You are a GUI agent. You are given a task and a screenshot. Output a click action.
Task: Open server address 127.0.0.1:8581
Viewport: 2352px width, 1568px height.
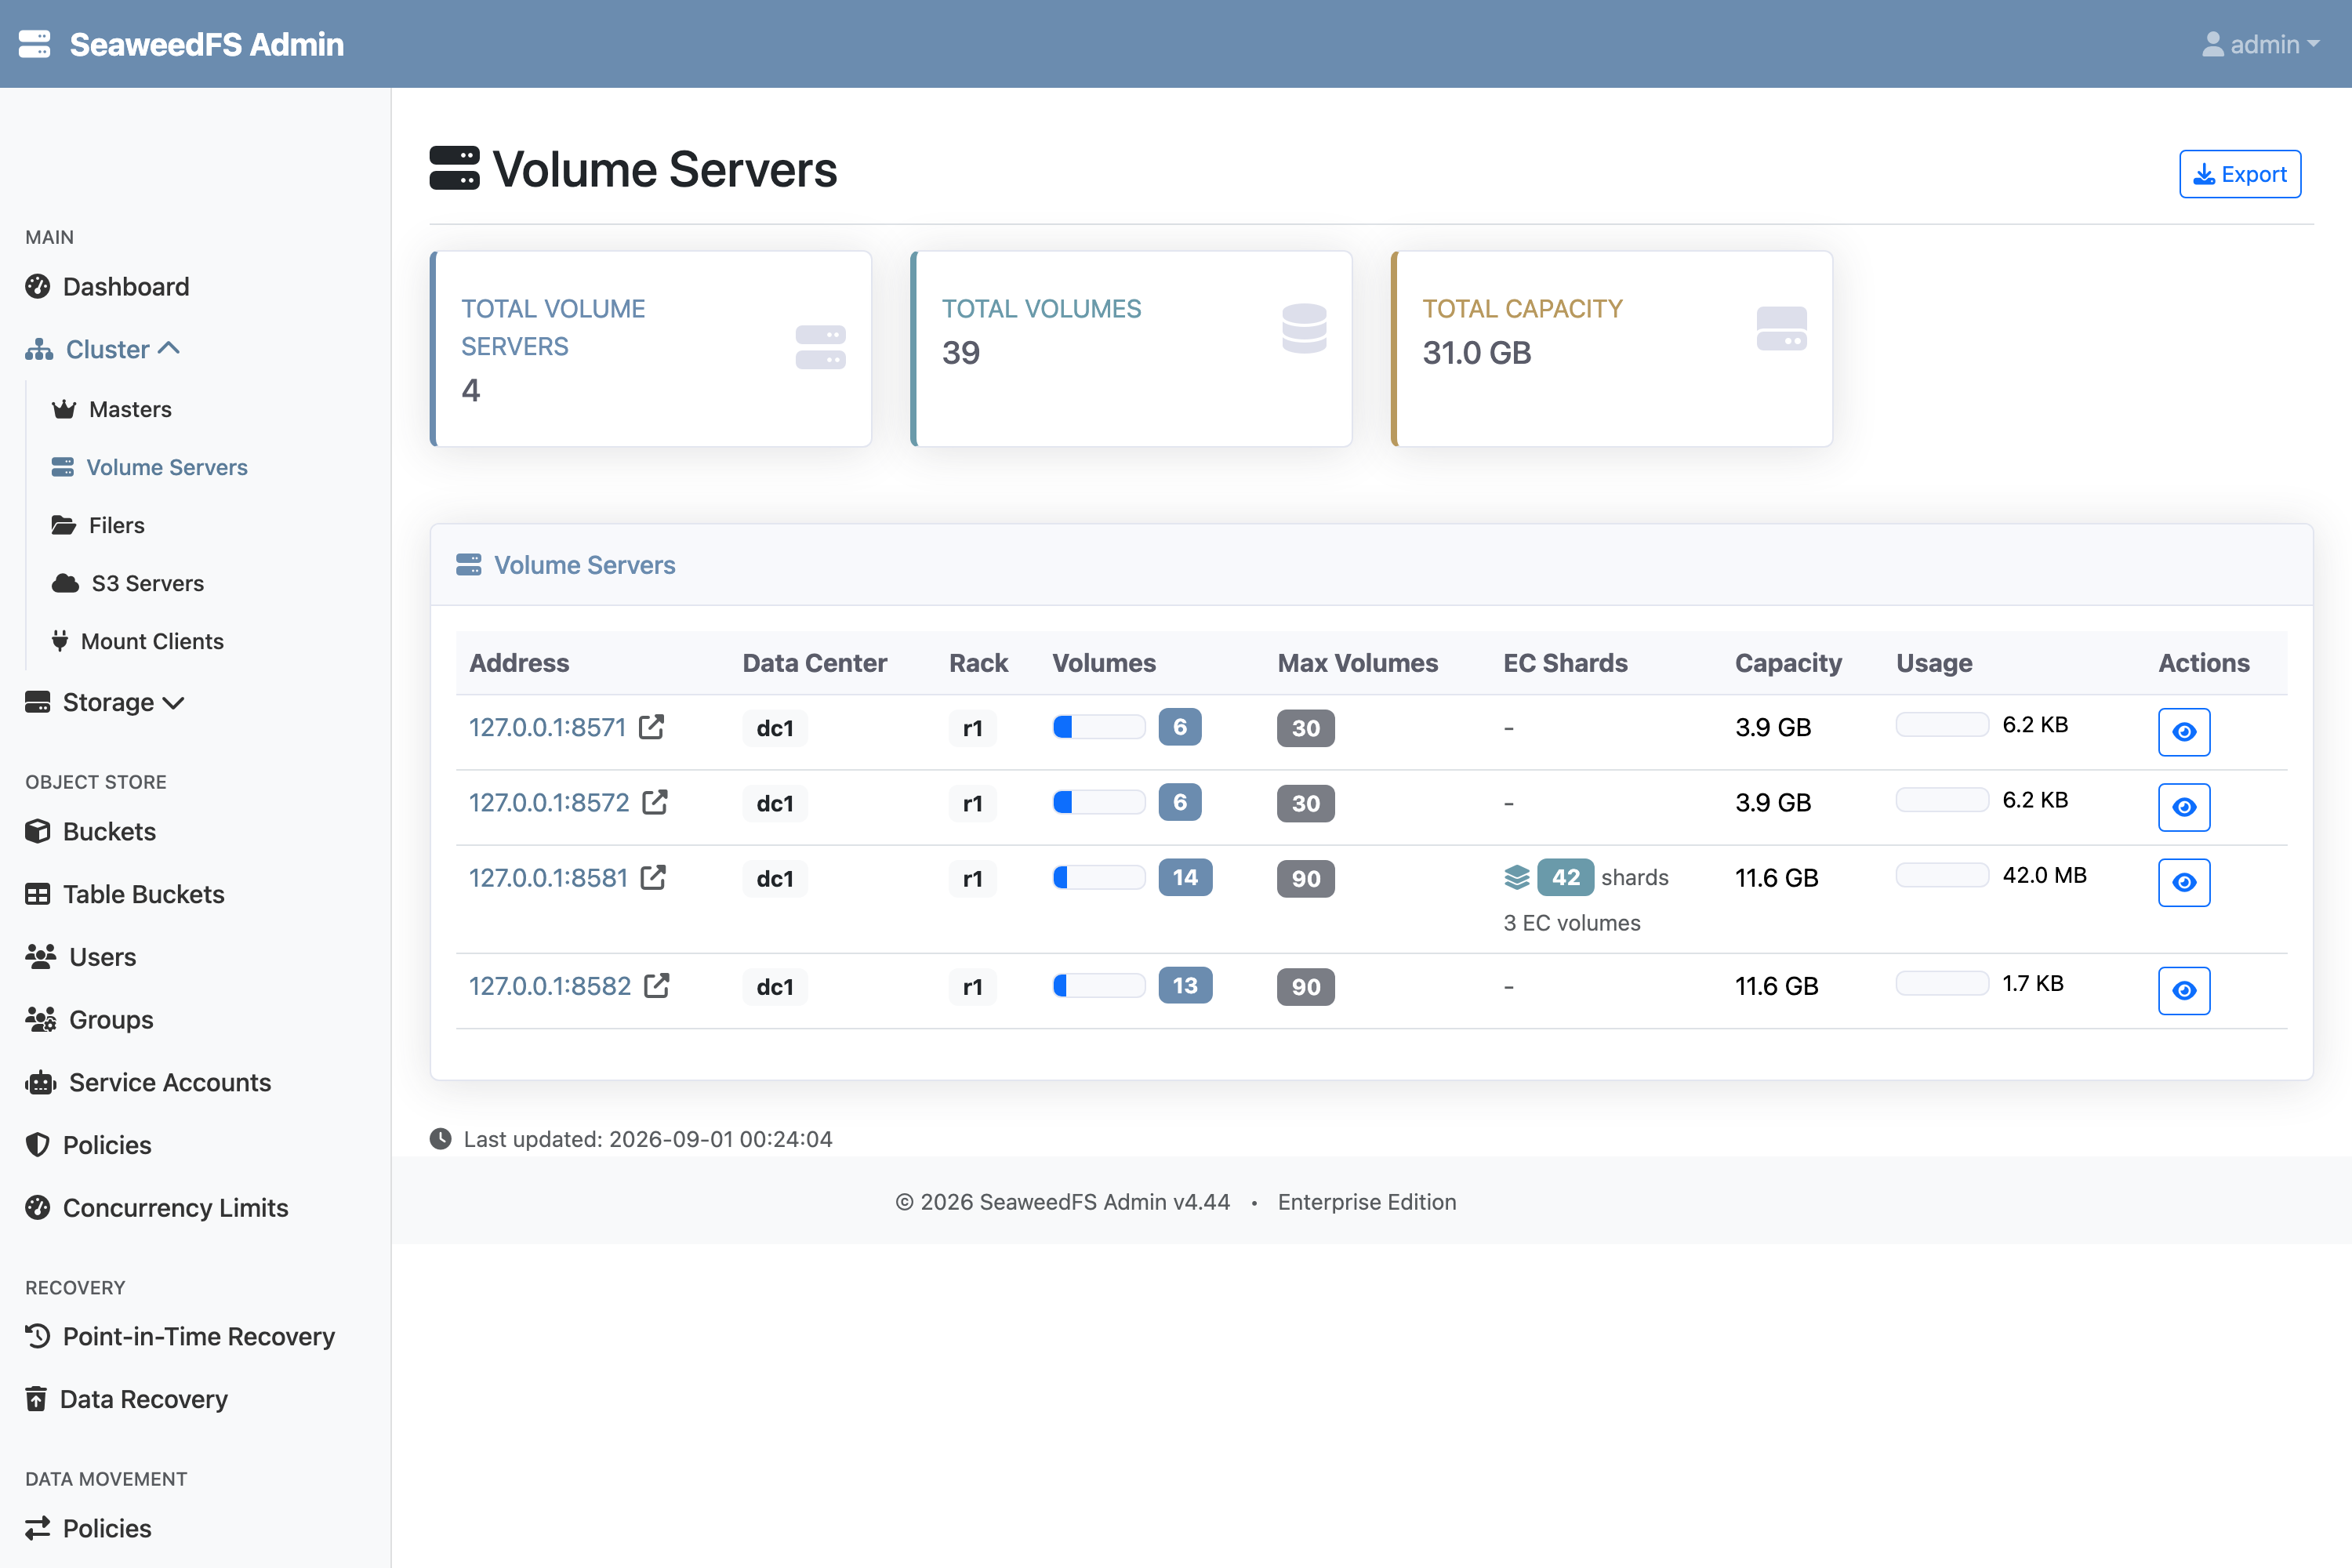pyautogui.click(x=548, y=877)
